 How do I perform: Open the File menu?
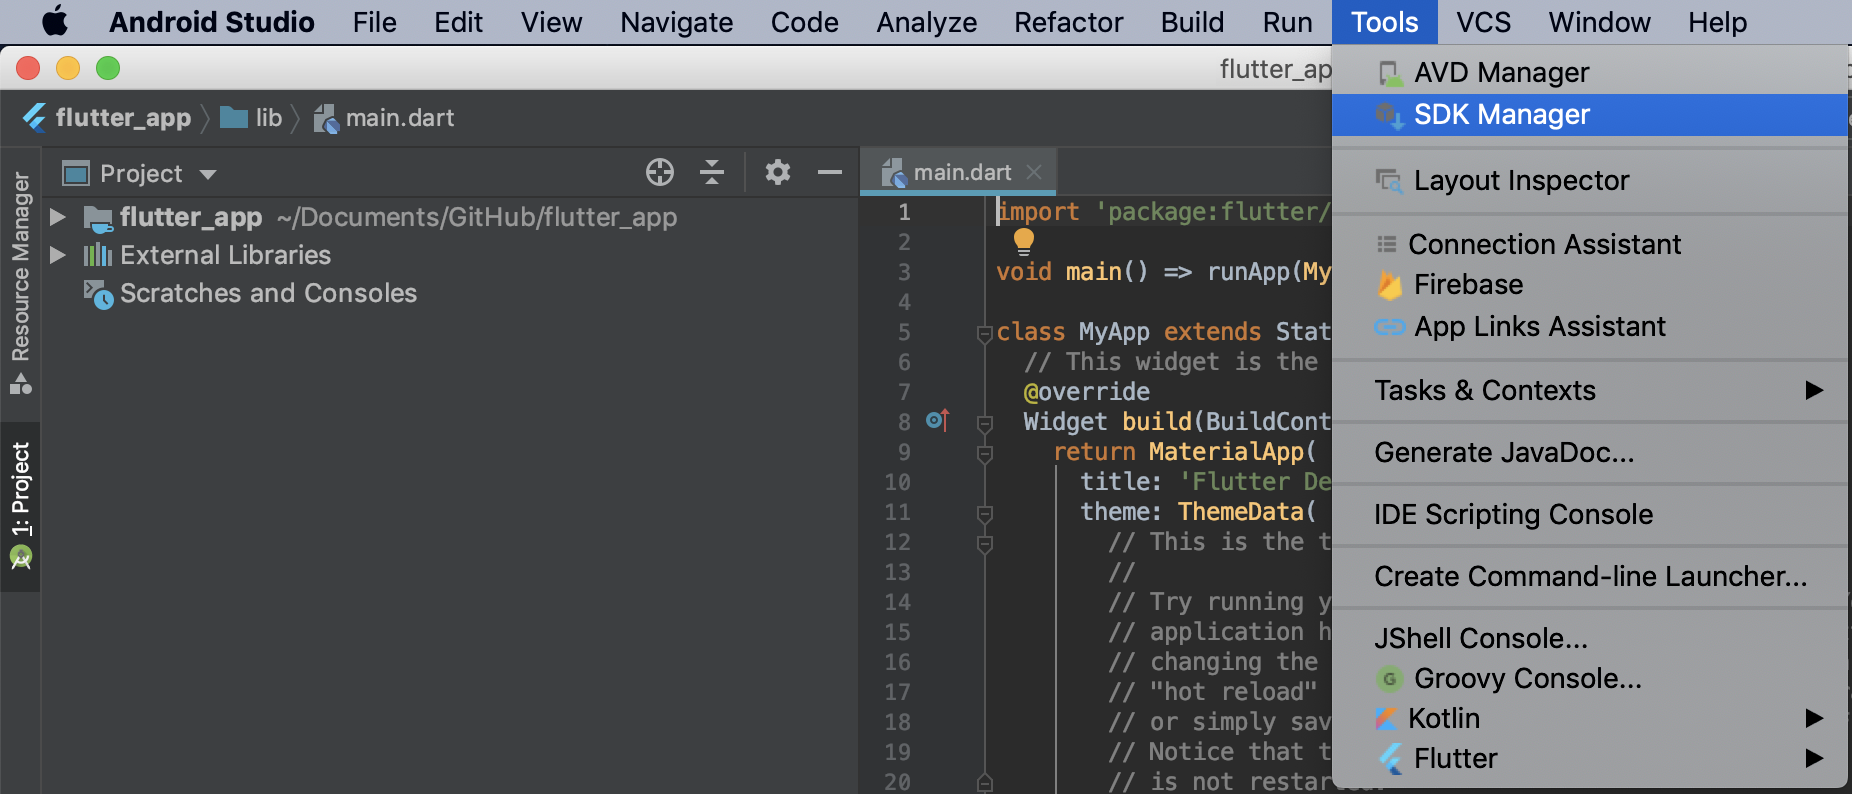click(x=374, y=22)
